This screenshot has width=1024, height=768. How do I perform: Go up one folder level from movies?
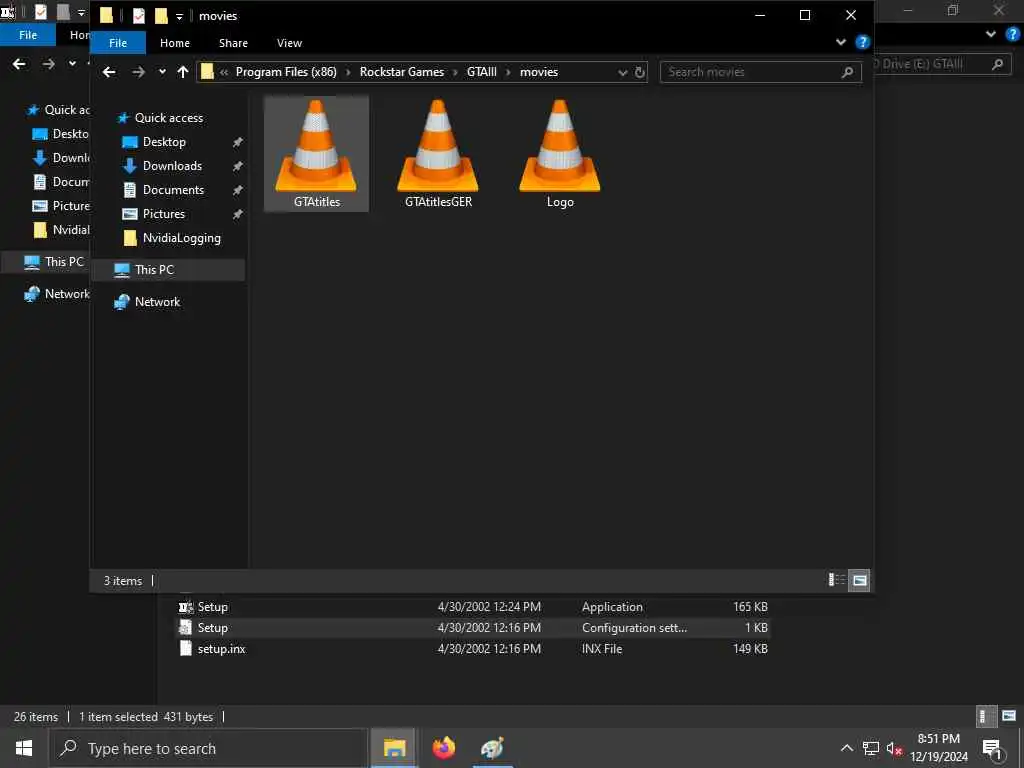tap(183, 72)
